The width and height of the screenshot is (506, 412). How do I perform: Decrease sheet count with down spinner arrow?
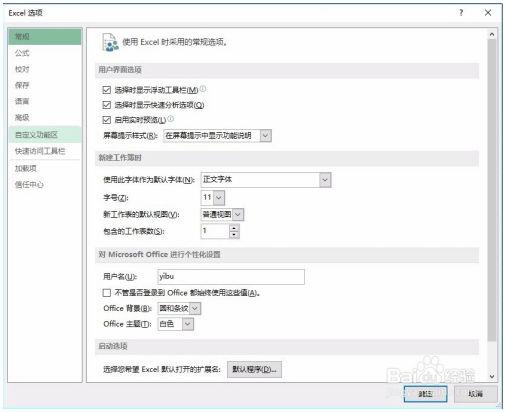point(234,234)
